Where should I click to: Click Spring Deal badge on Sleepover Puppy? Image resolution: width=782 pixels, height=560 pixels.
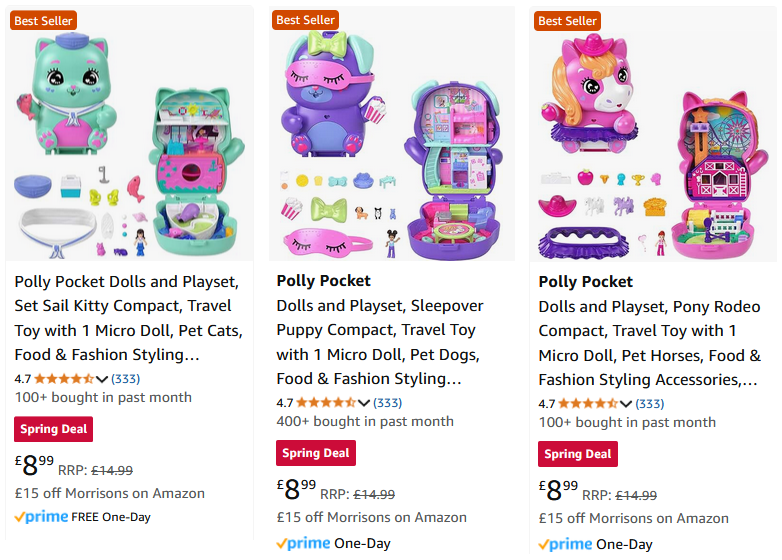[x=315, y=453]
